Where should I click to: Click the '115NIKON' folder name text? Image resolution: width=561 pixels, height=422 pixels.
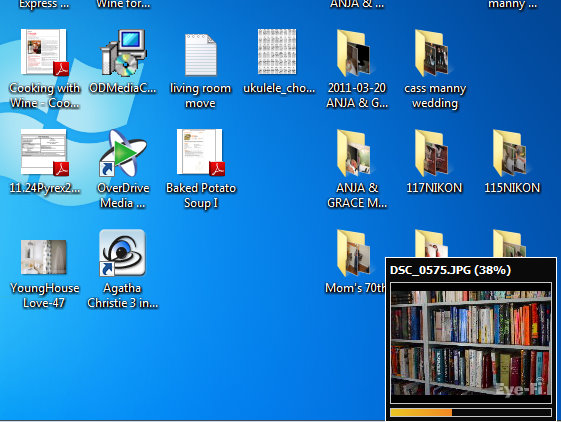pos(512,188)
